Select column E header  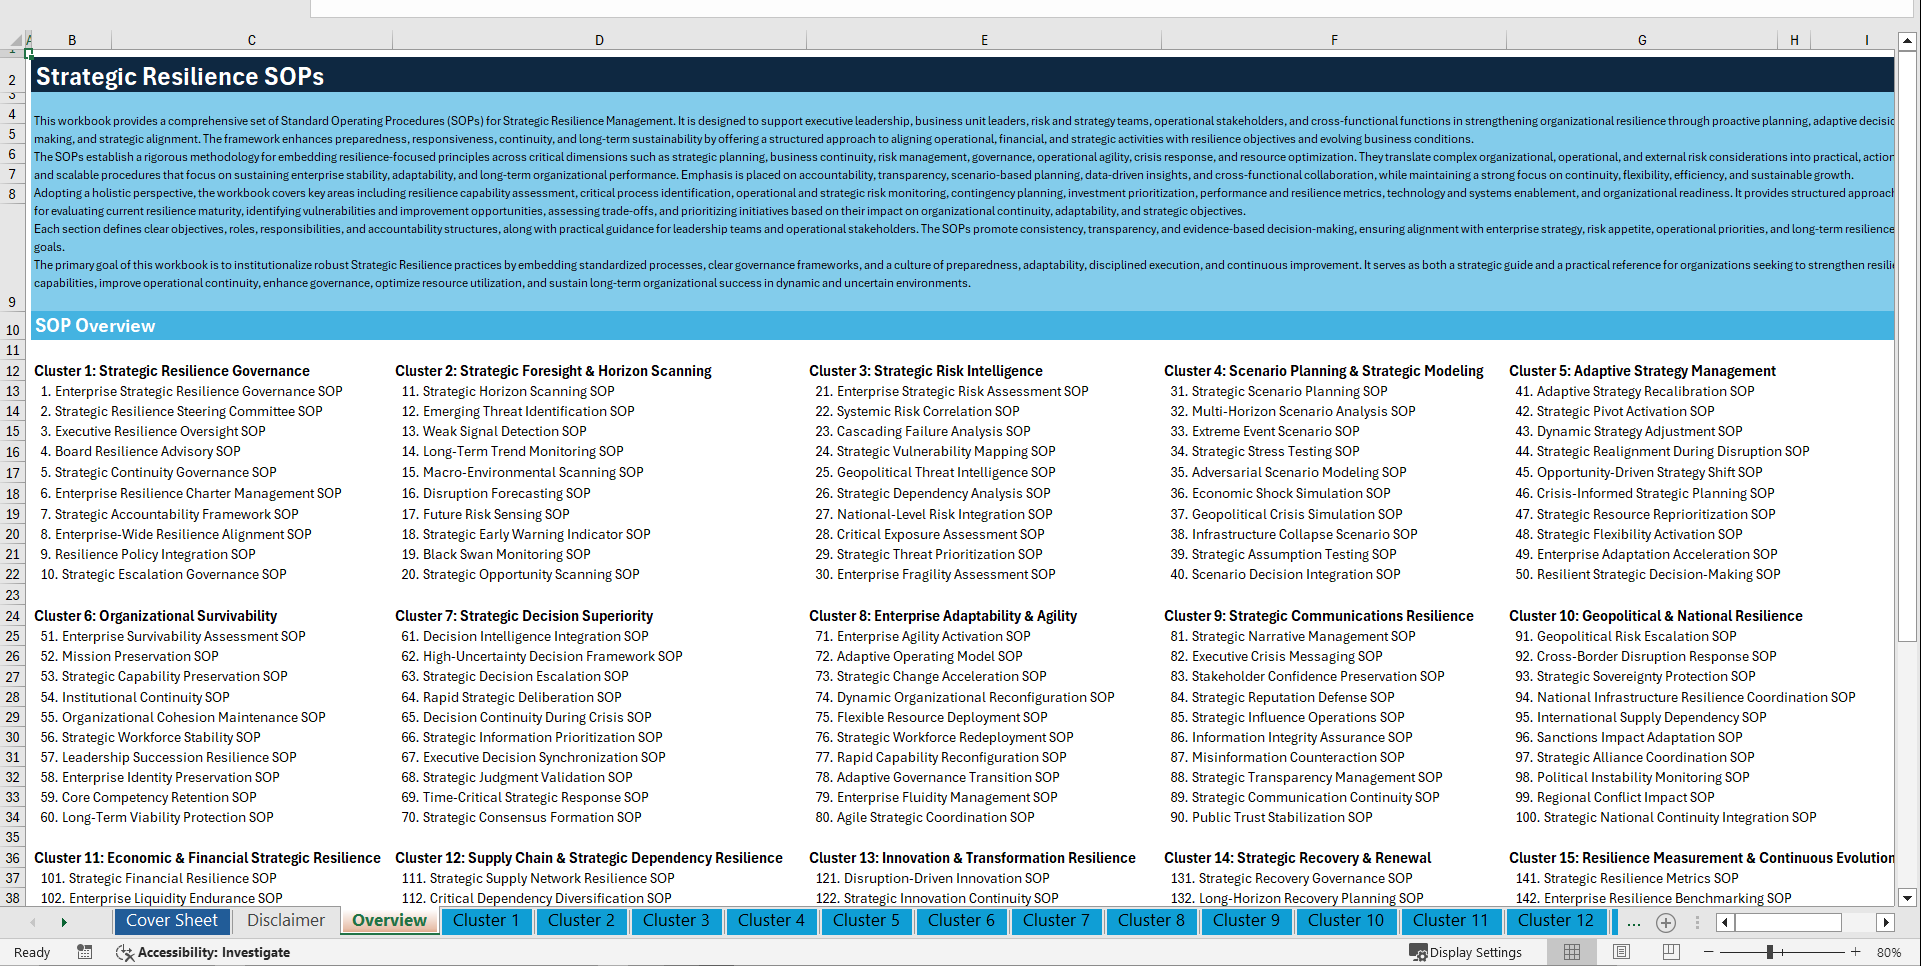(984, 40)
